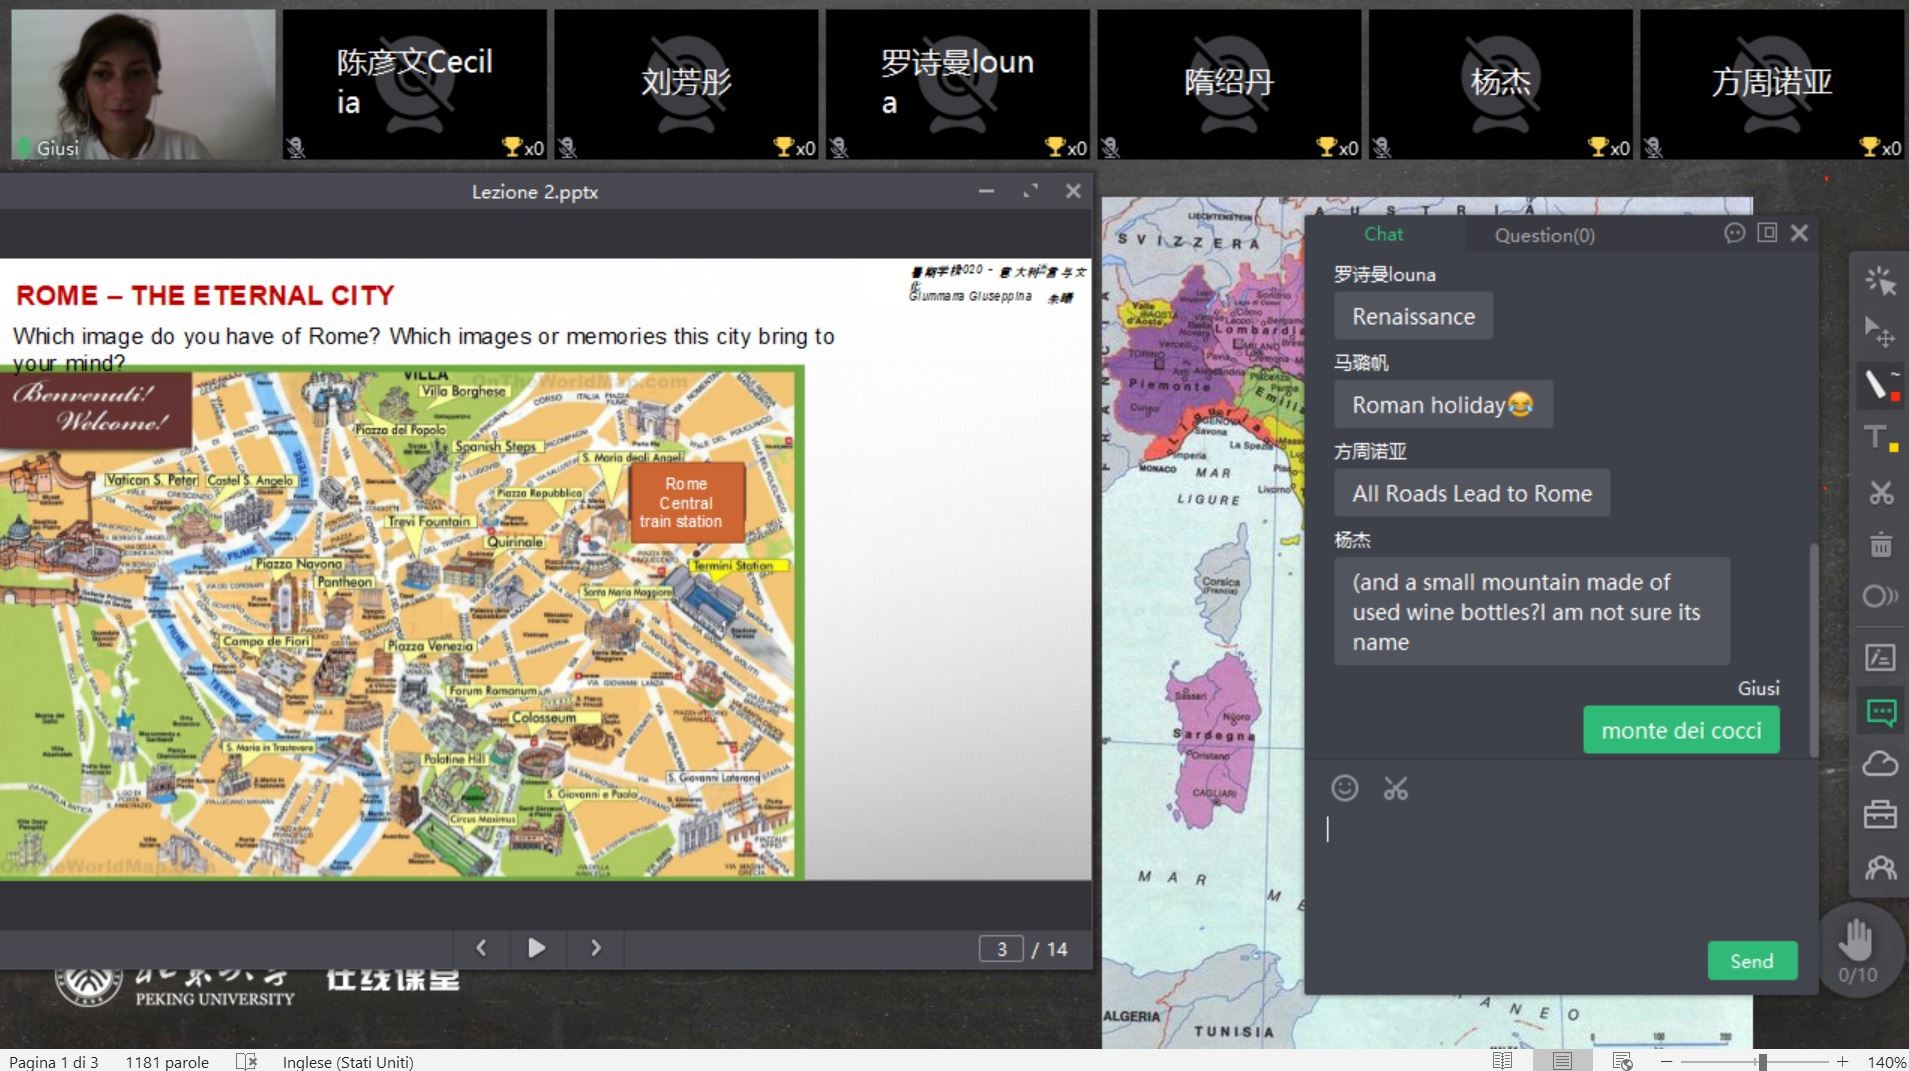Open the participants list icon
The width and height of the screenshot is (1909, 1071).
[1880, 867]
